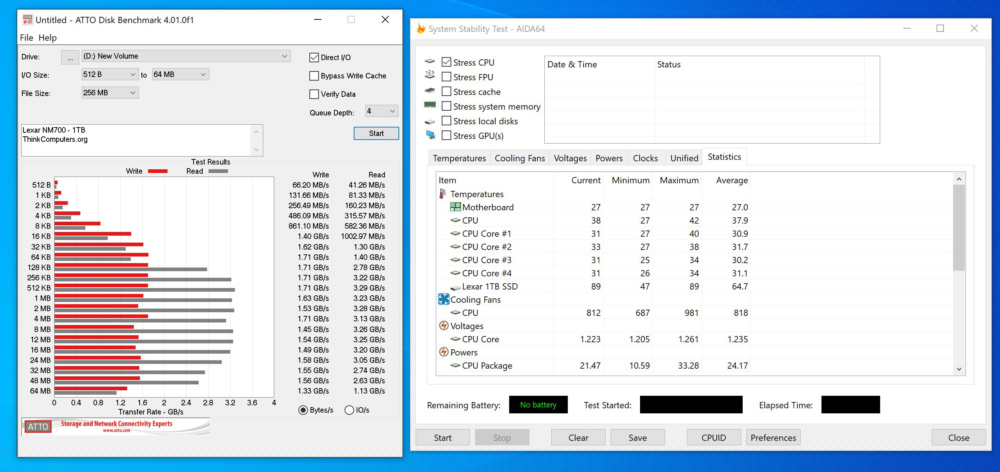Open the I/O Size end dropdown 64 MB
Screen dimensions: 1000x472
(x=180, y=75)
